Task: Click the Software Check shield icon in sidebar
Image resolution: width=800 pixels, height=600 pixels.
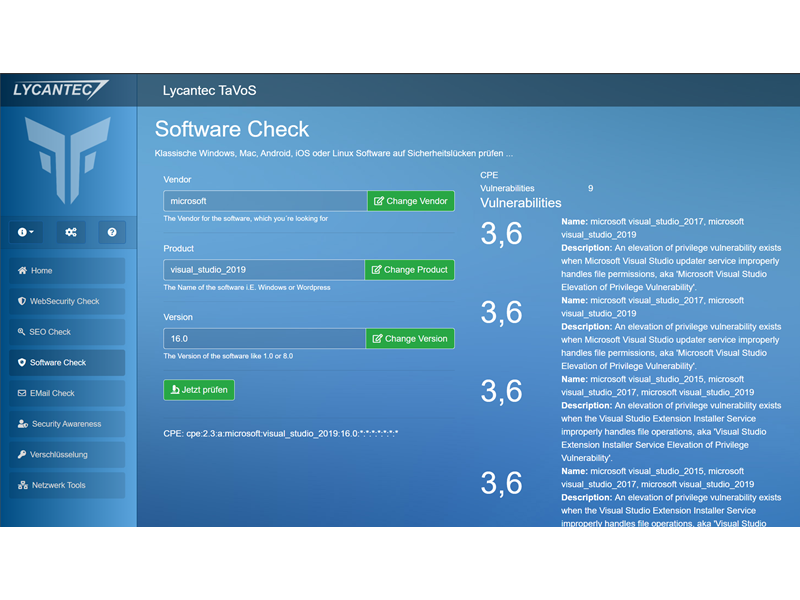Action: (x=22, y=362)
